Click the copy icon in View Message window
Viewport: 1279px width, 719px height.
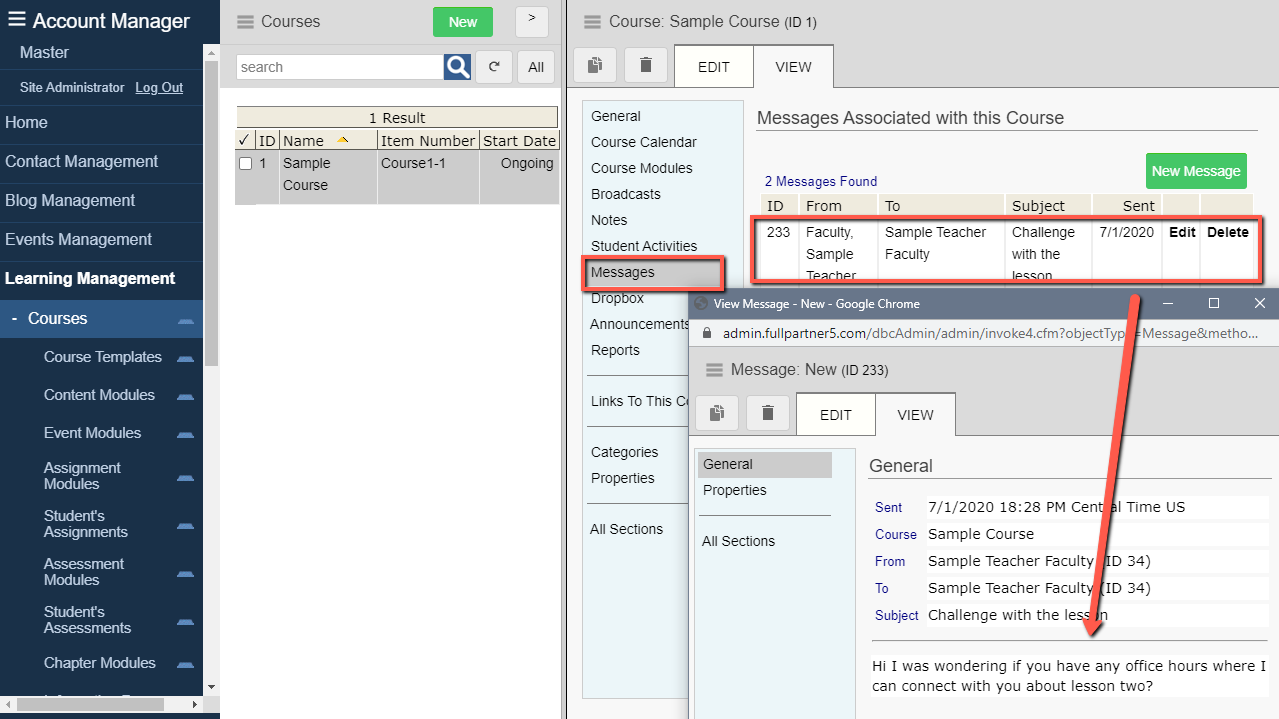[x=717, y=413]
